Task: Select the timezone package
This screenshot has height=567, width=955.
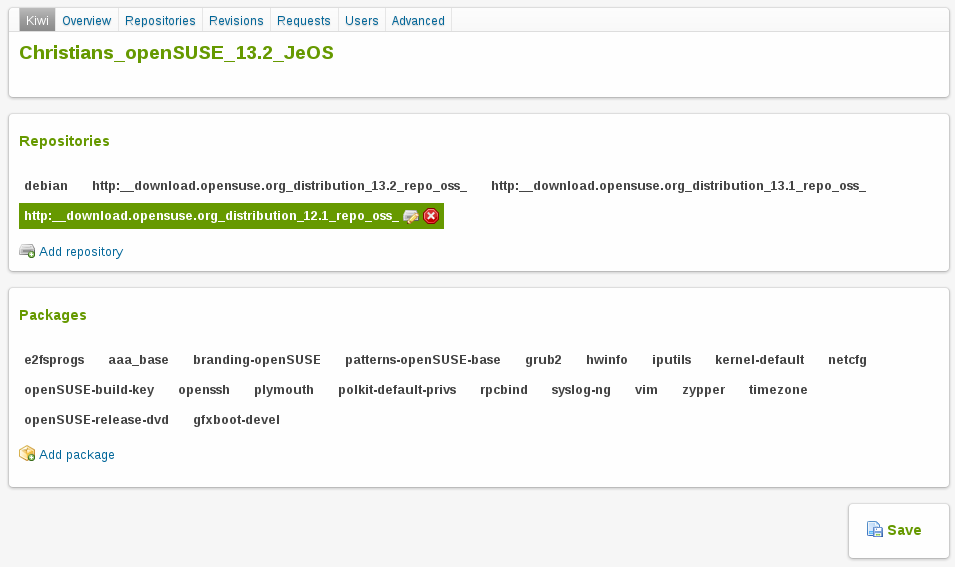Action: [x=778, y=390]
